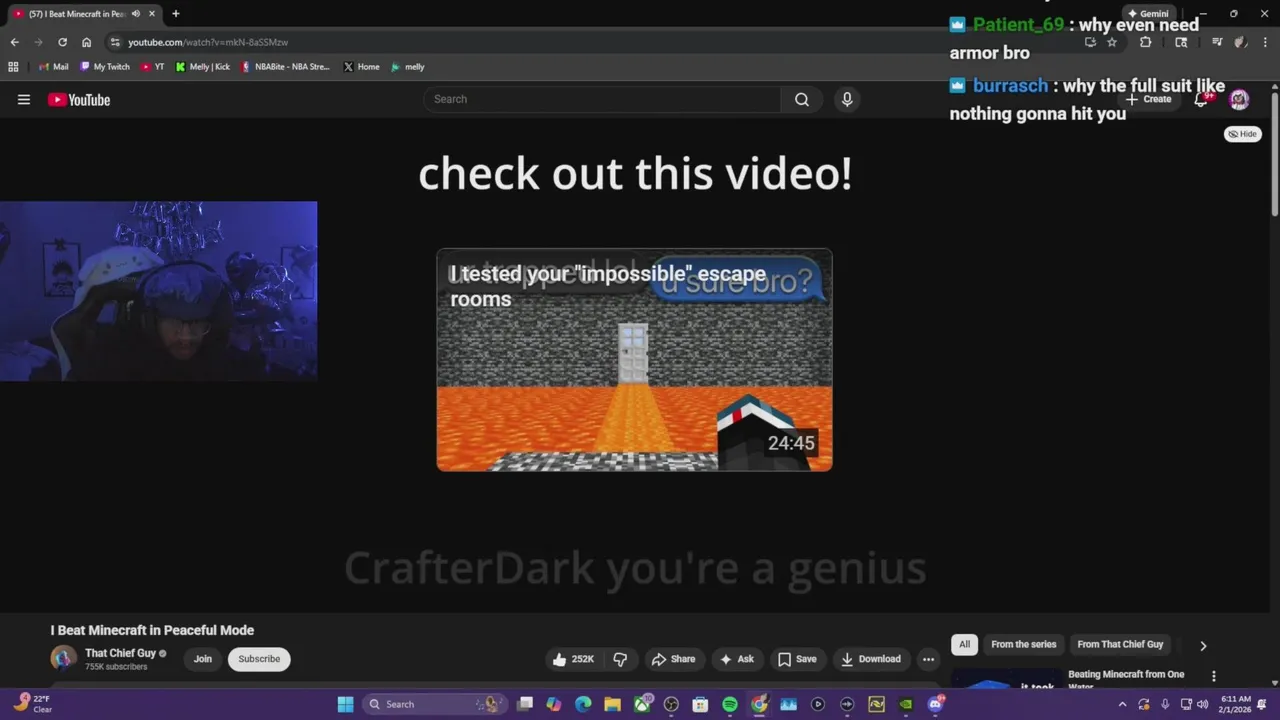This screenshot has width=1280, height=720.
Task: Open the melly bookmark
Action: [x=408, y=67]
